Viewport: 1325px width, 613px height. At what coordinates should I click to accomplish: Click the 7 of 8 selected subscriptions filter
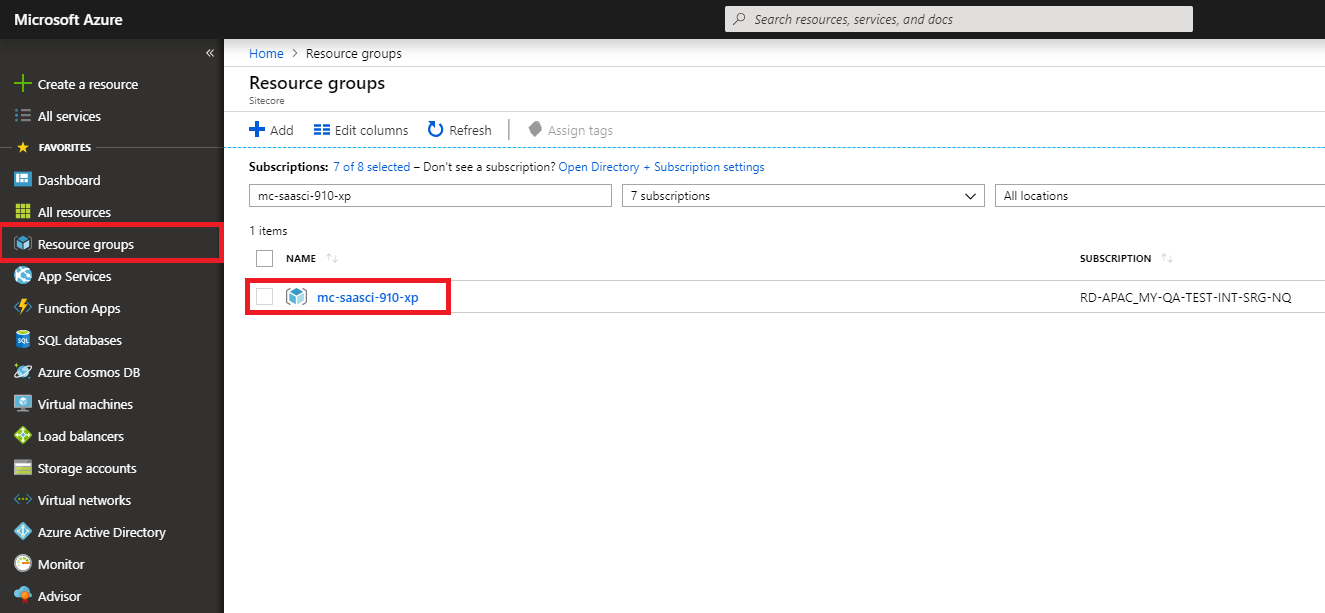point(371,166)
